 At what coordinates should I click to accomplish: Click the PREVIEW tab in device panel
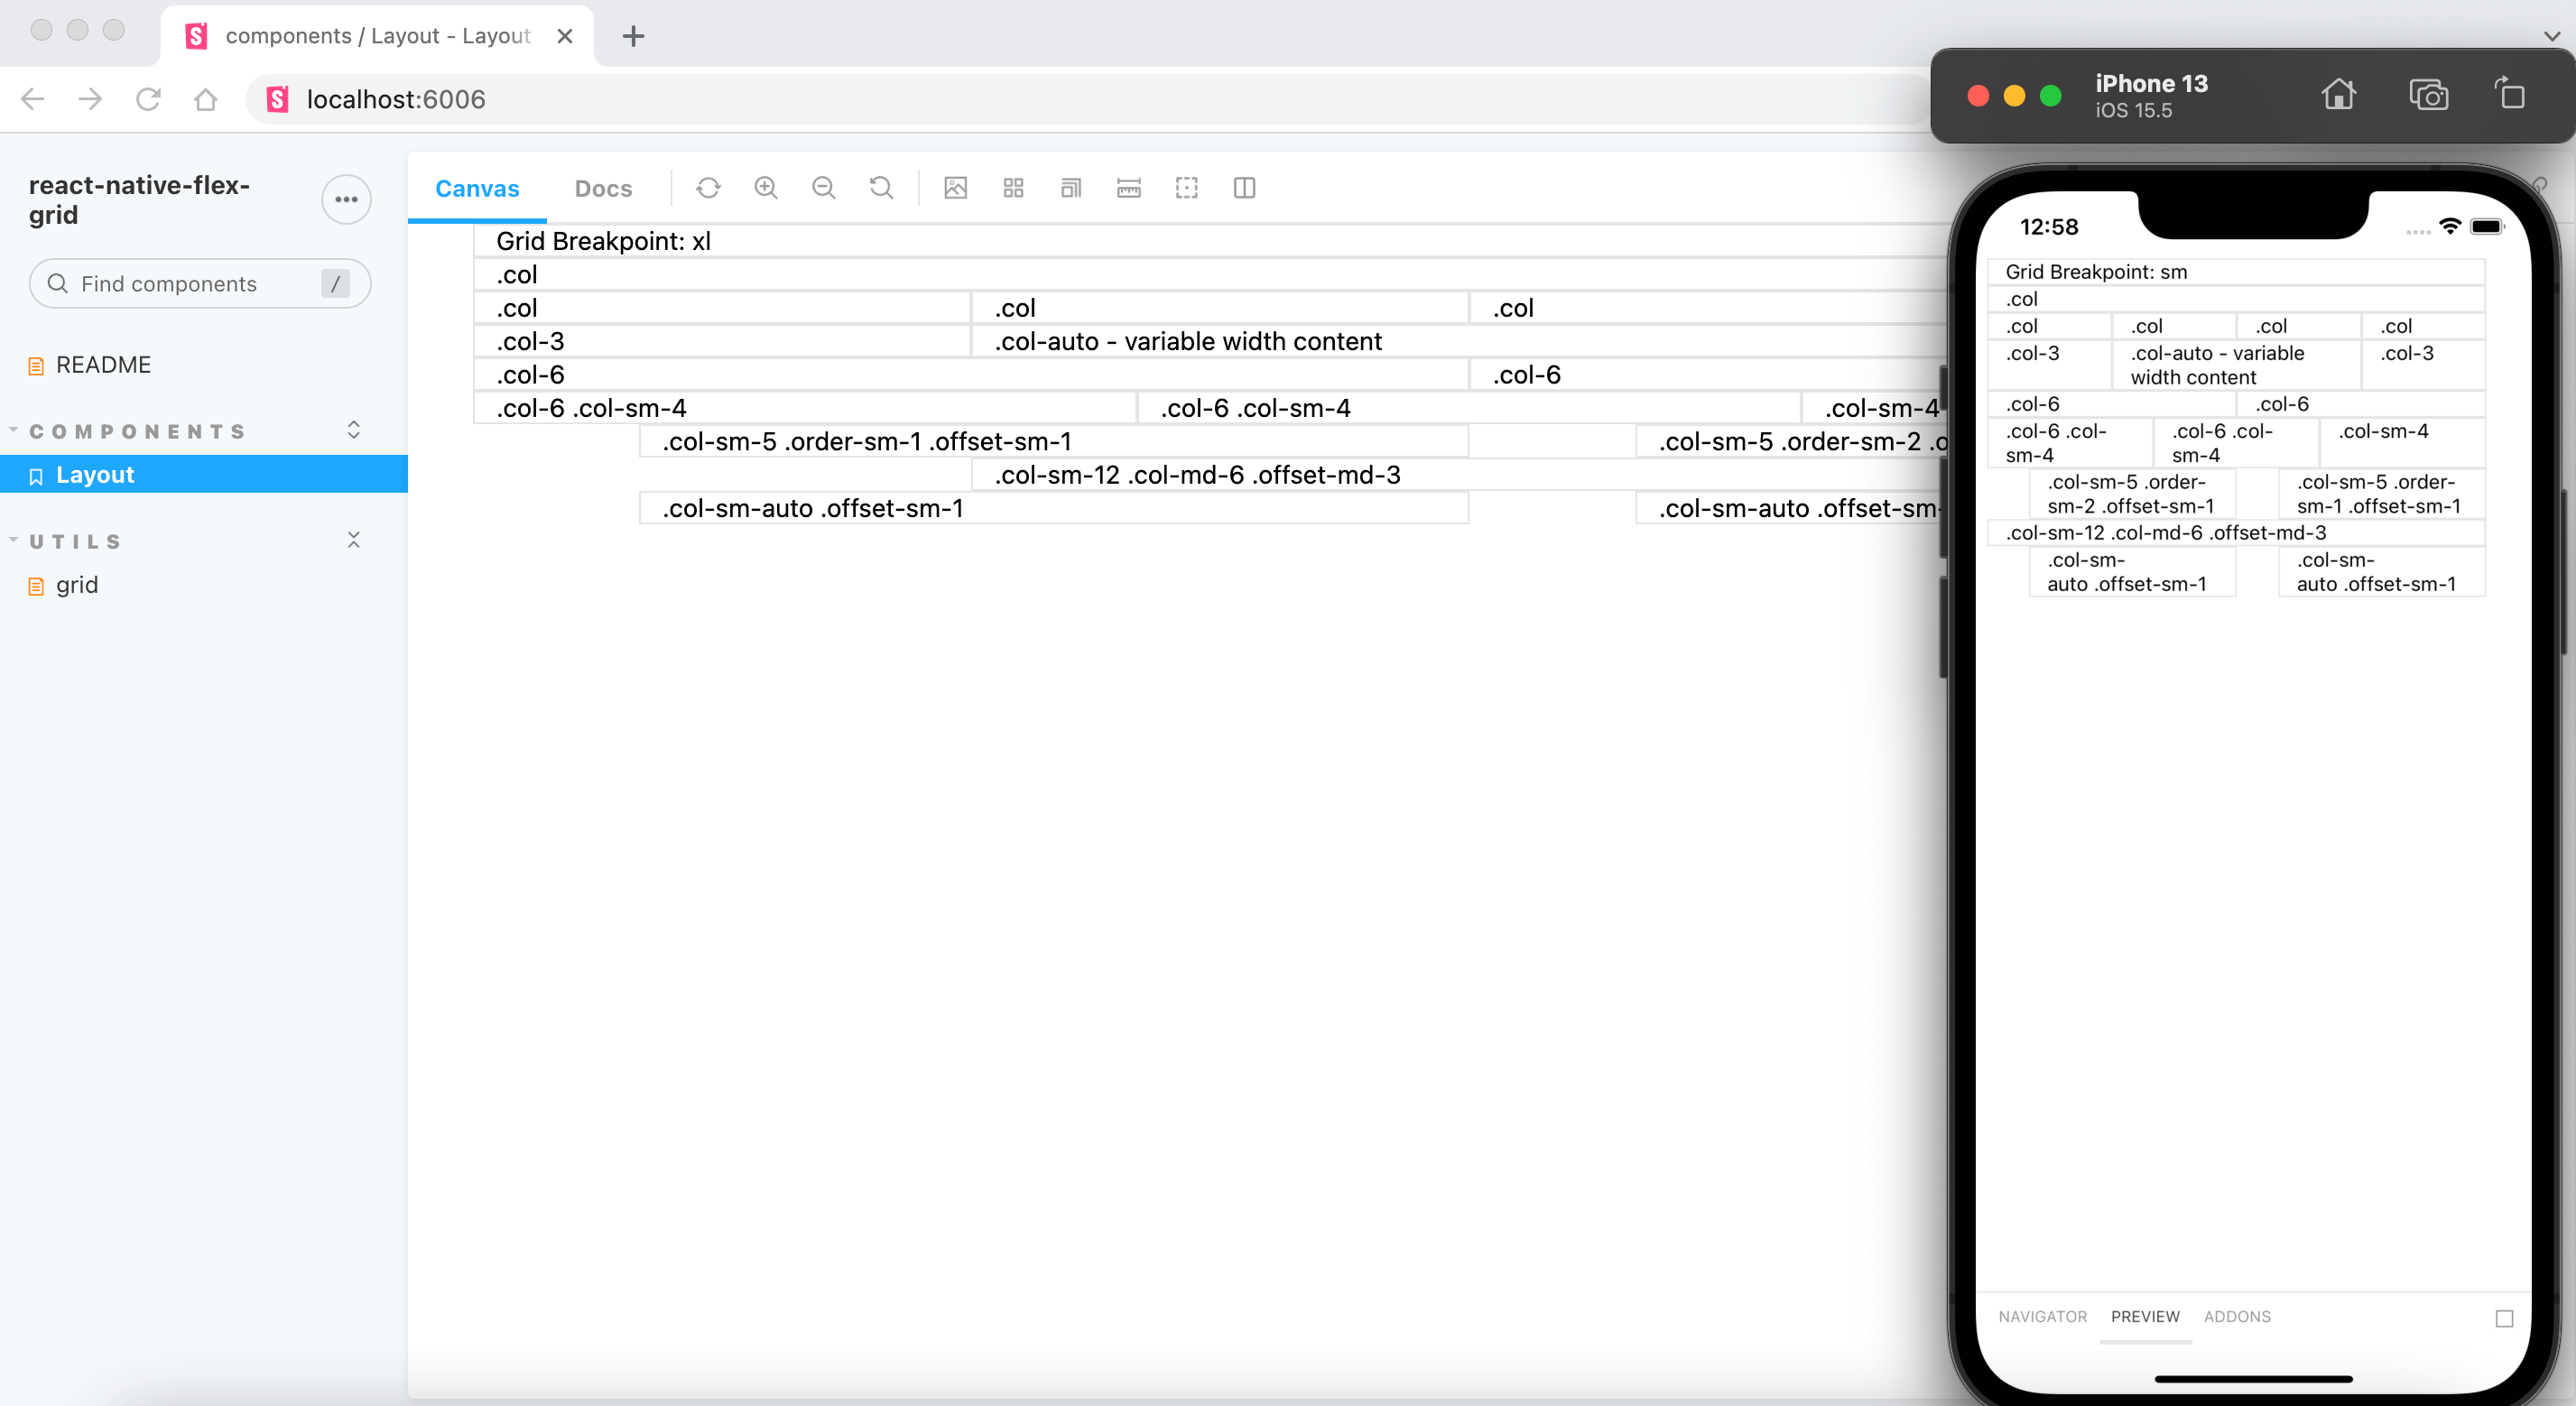click(x=2145, y=1318)
